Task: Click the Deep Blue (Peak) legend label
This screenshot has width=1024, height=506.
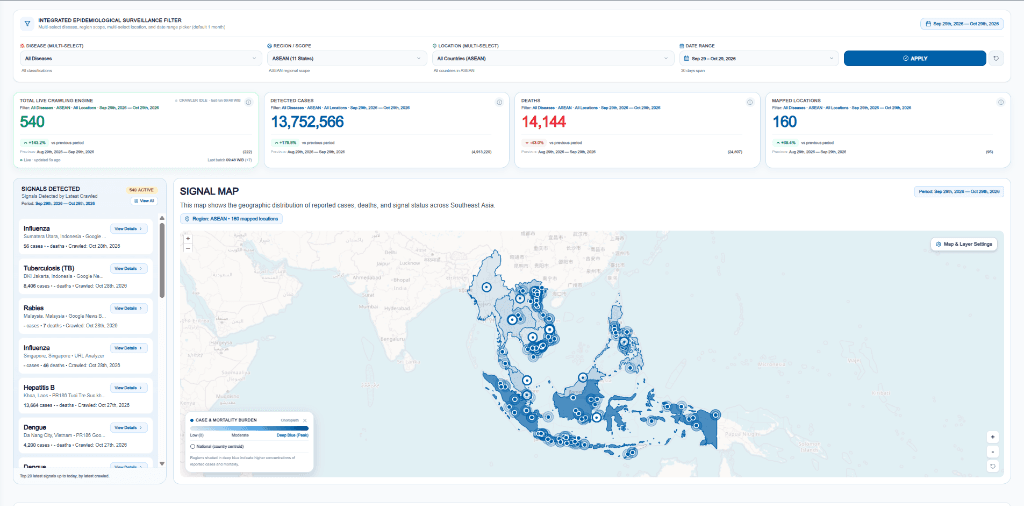Action: click(293, 435)
